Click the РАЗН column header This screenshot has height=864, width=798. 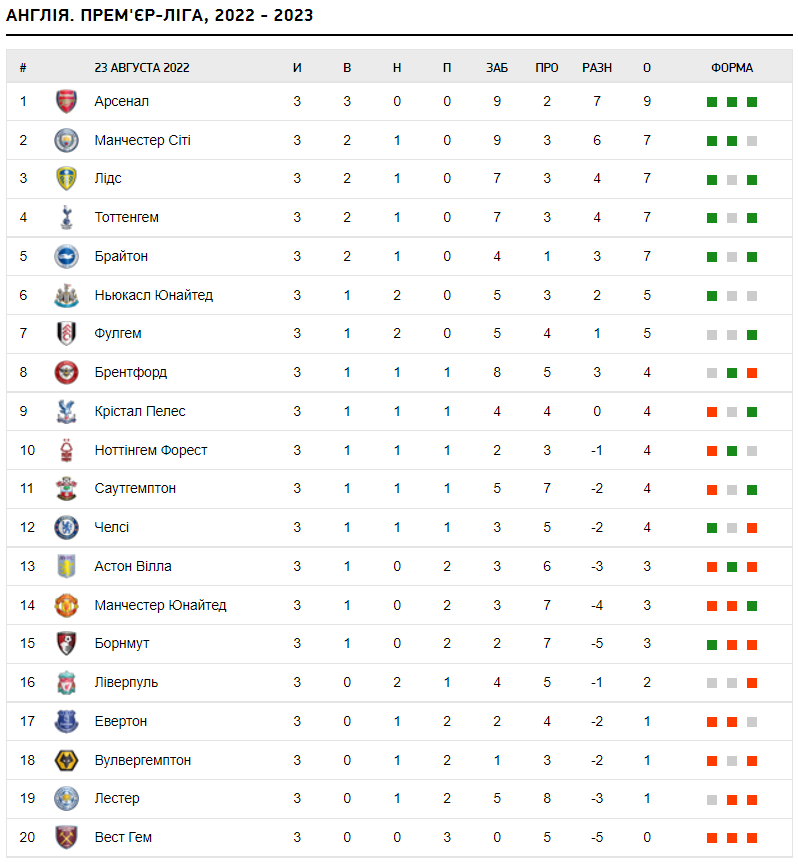pos(597,68)
